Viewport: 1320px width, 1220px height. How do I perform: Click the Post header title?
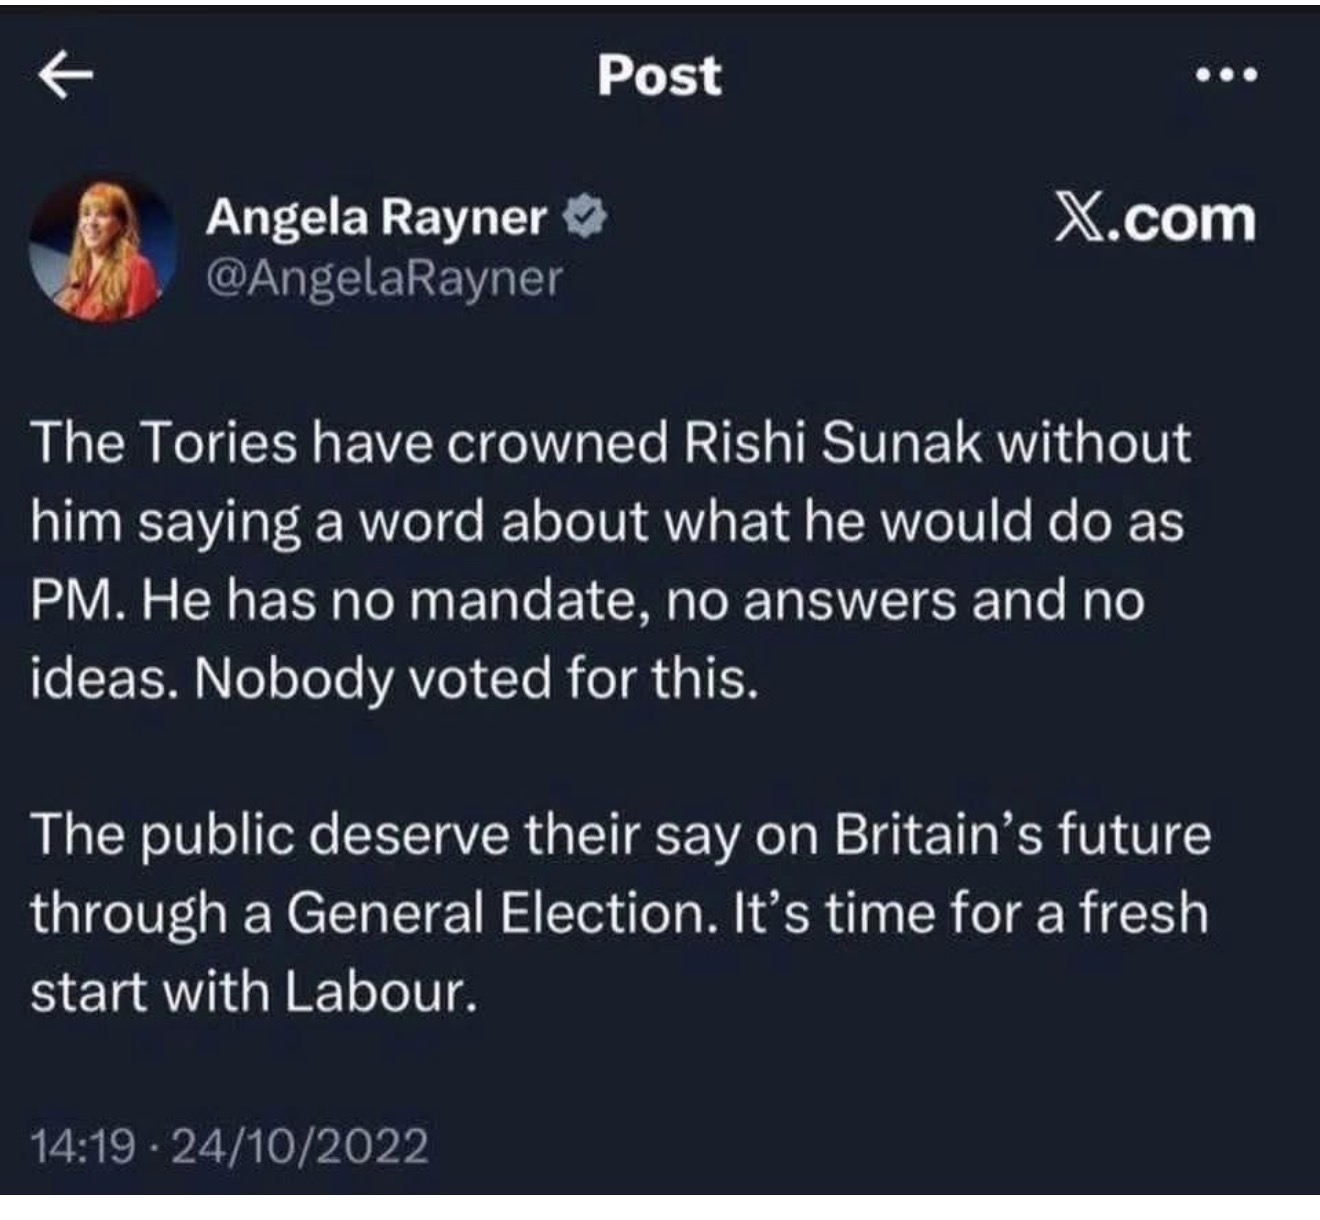point(659,75)
